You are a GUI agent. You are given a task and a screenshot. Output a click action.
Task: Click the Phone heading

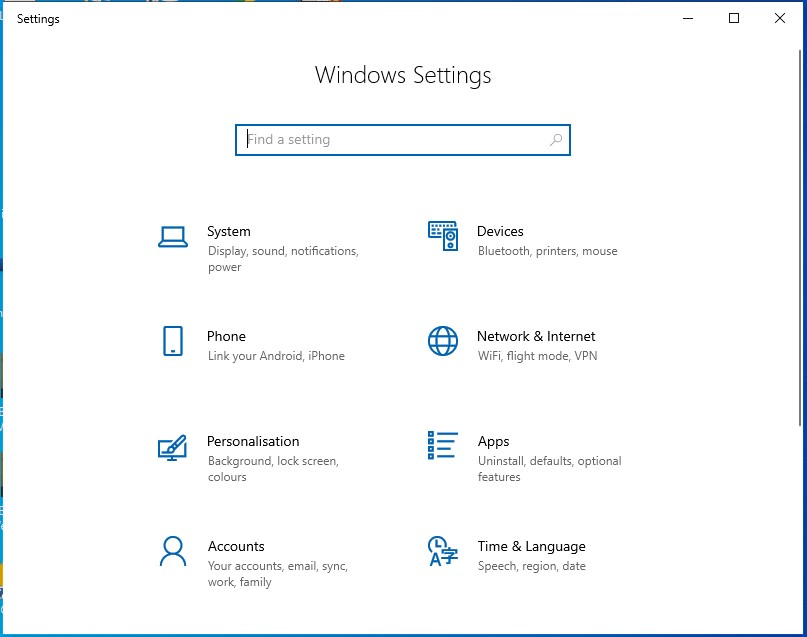226,337
